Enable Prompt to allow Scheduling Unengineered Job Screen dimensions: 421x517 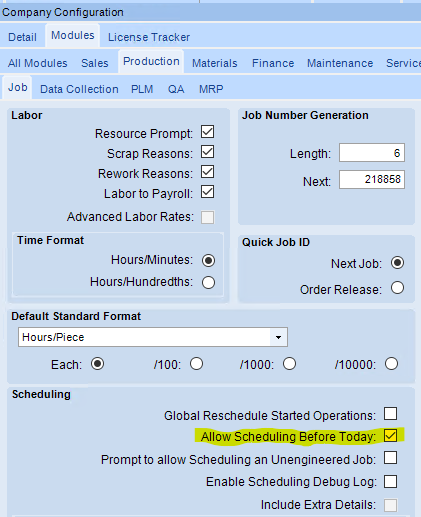390,458
